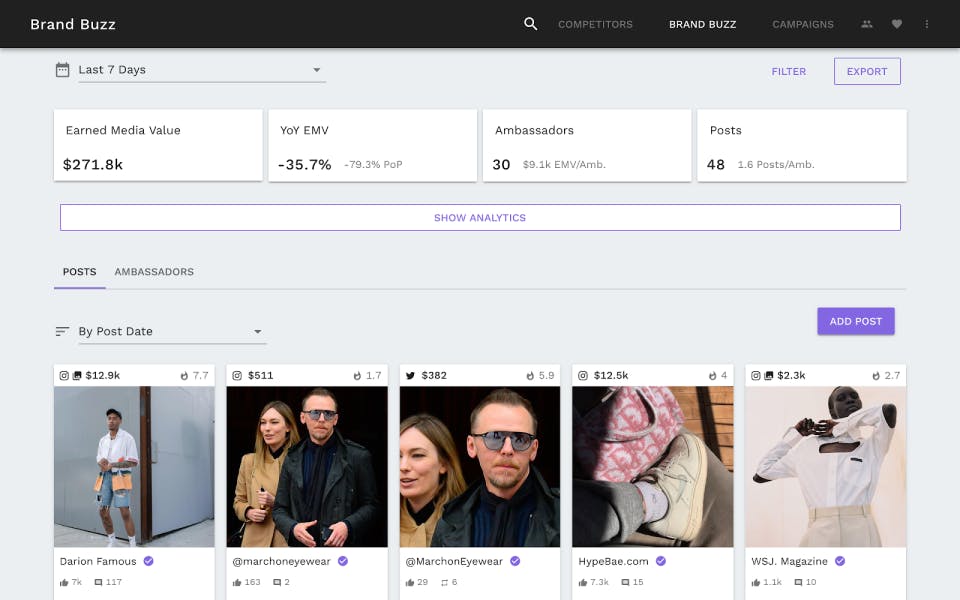This screenshot has height=600, width=960.
Task: Click the search magnifier icon
Action: tap(531, 24)
